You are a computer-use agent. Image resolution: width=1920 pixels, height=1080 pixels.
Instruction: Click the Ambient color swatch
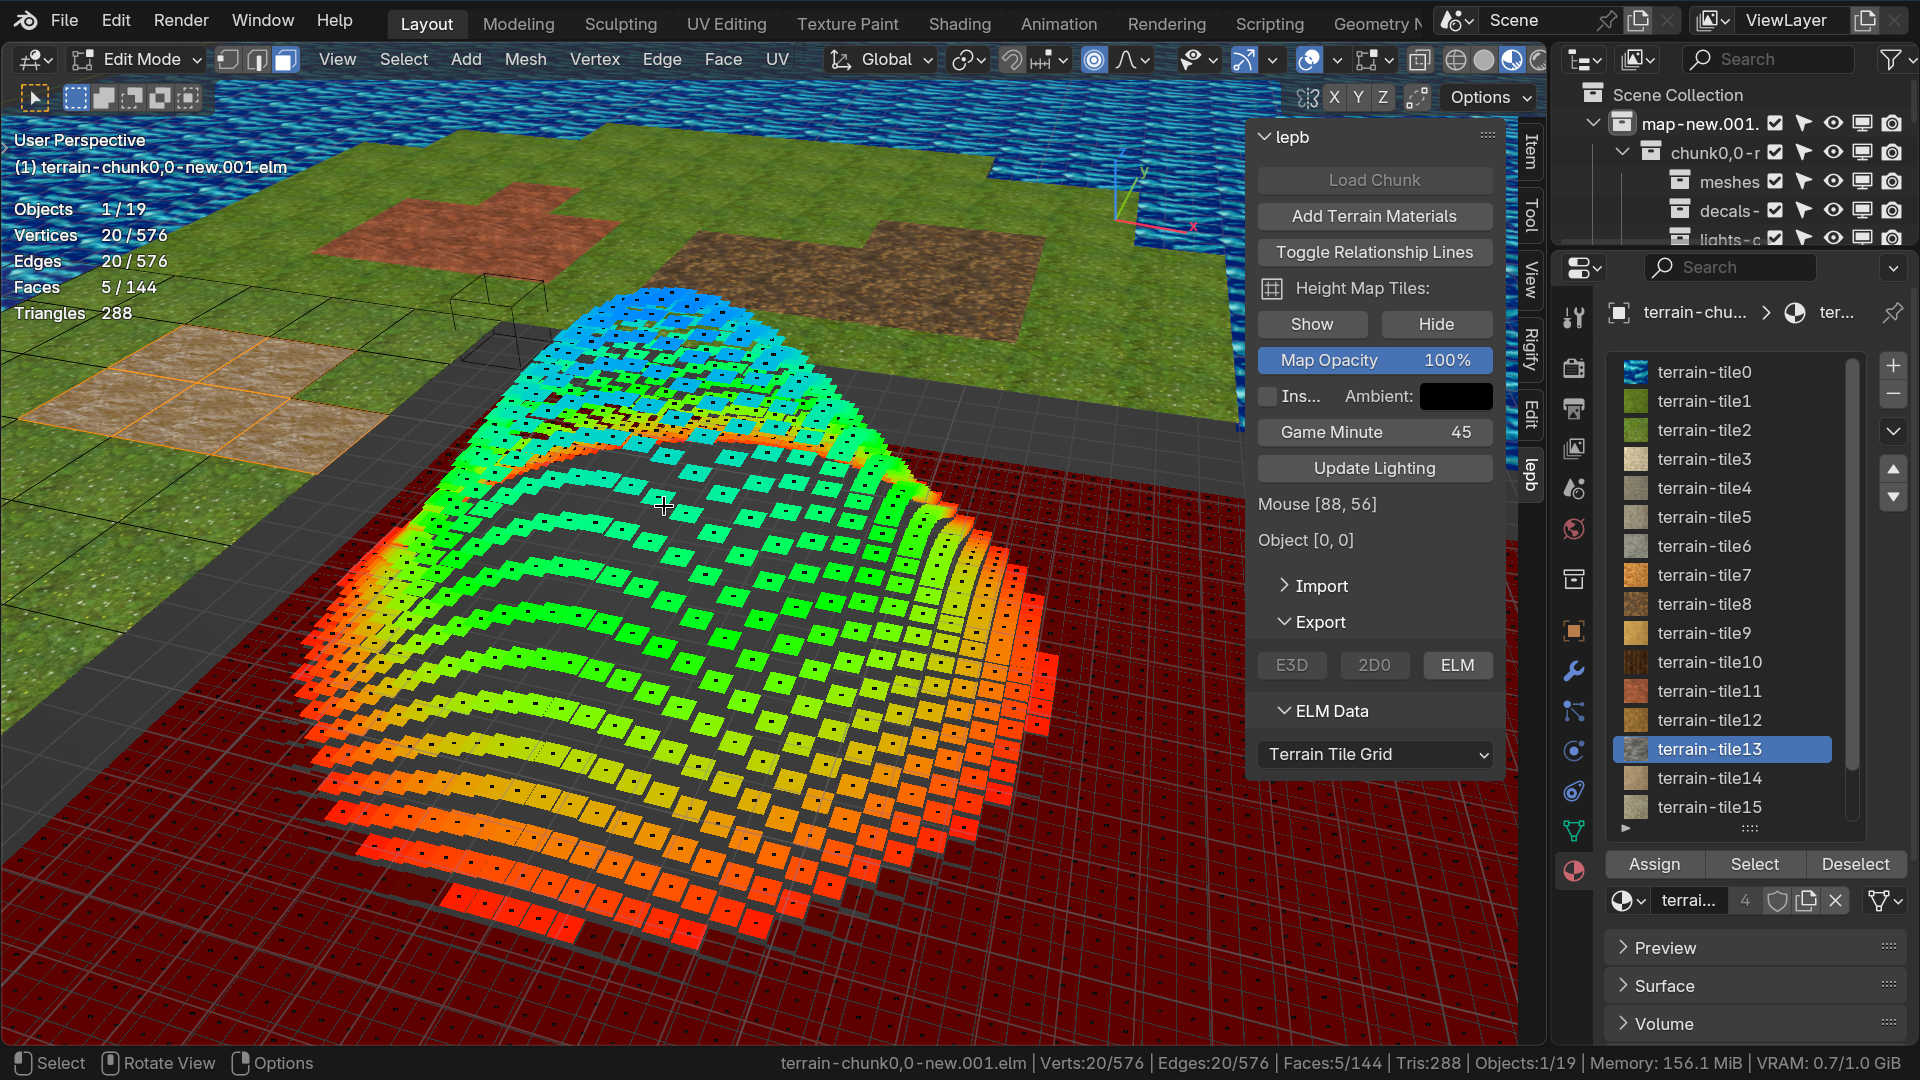tap(1456, 396)
